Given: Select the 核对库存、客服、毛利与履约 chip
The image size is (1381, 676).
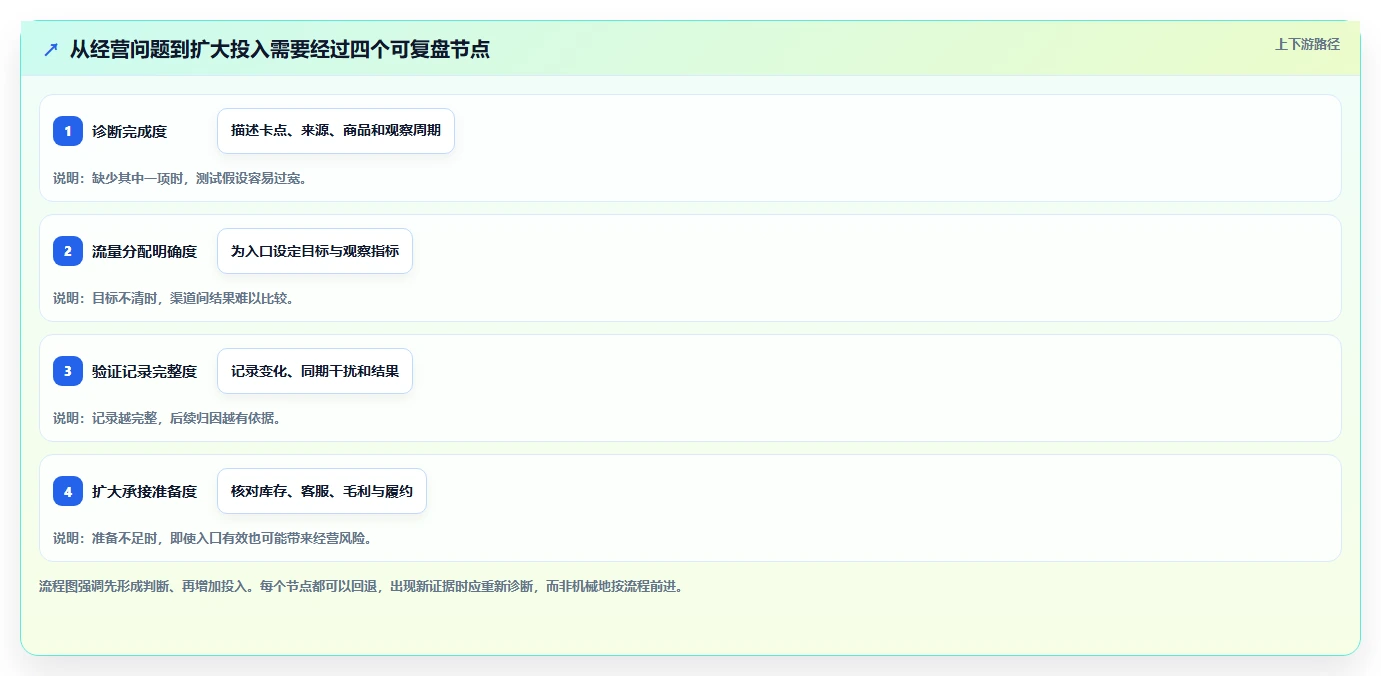Looking at the screenshot, I should pyautogui.click(x=322, y=491).
